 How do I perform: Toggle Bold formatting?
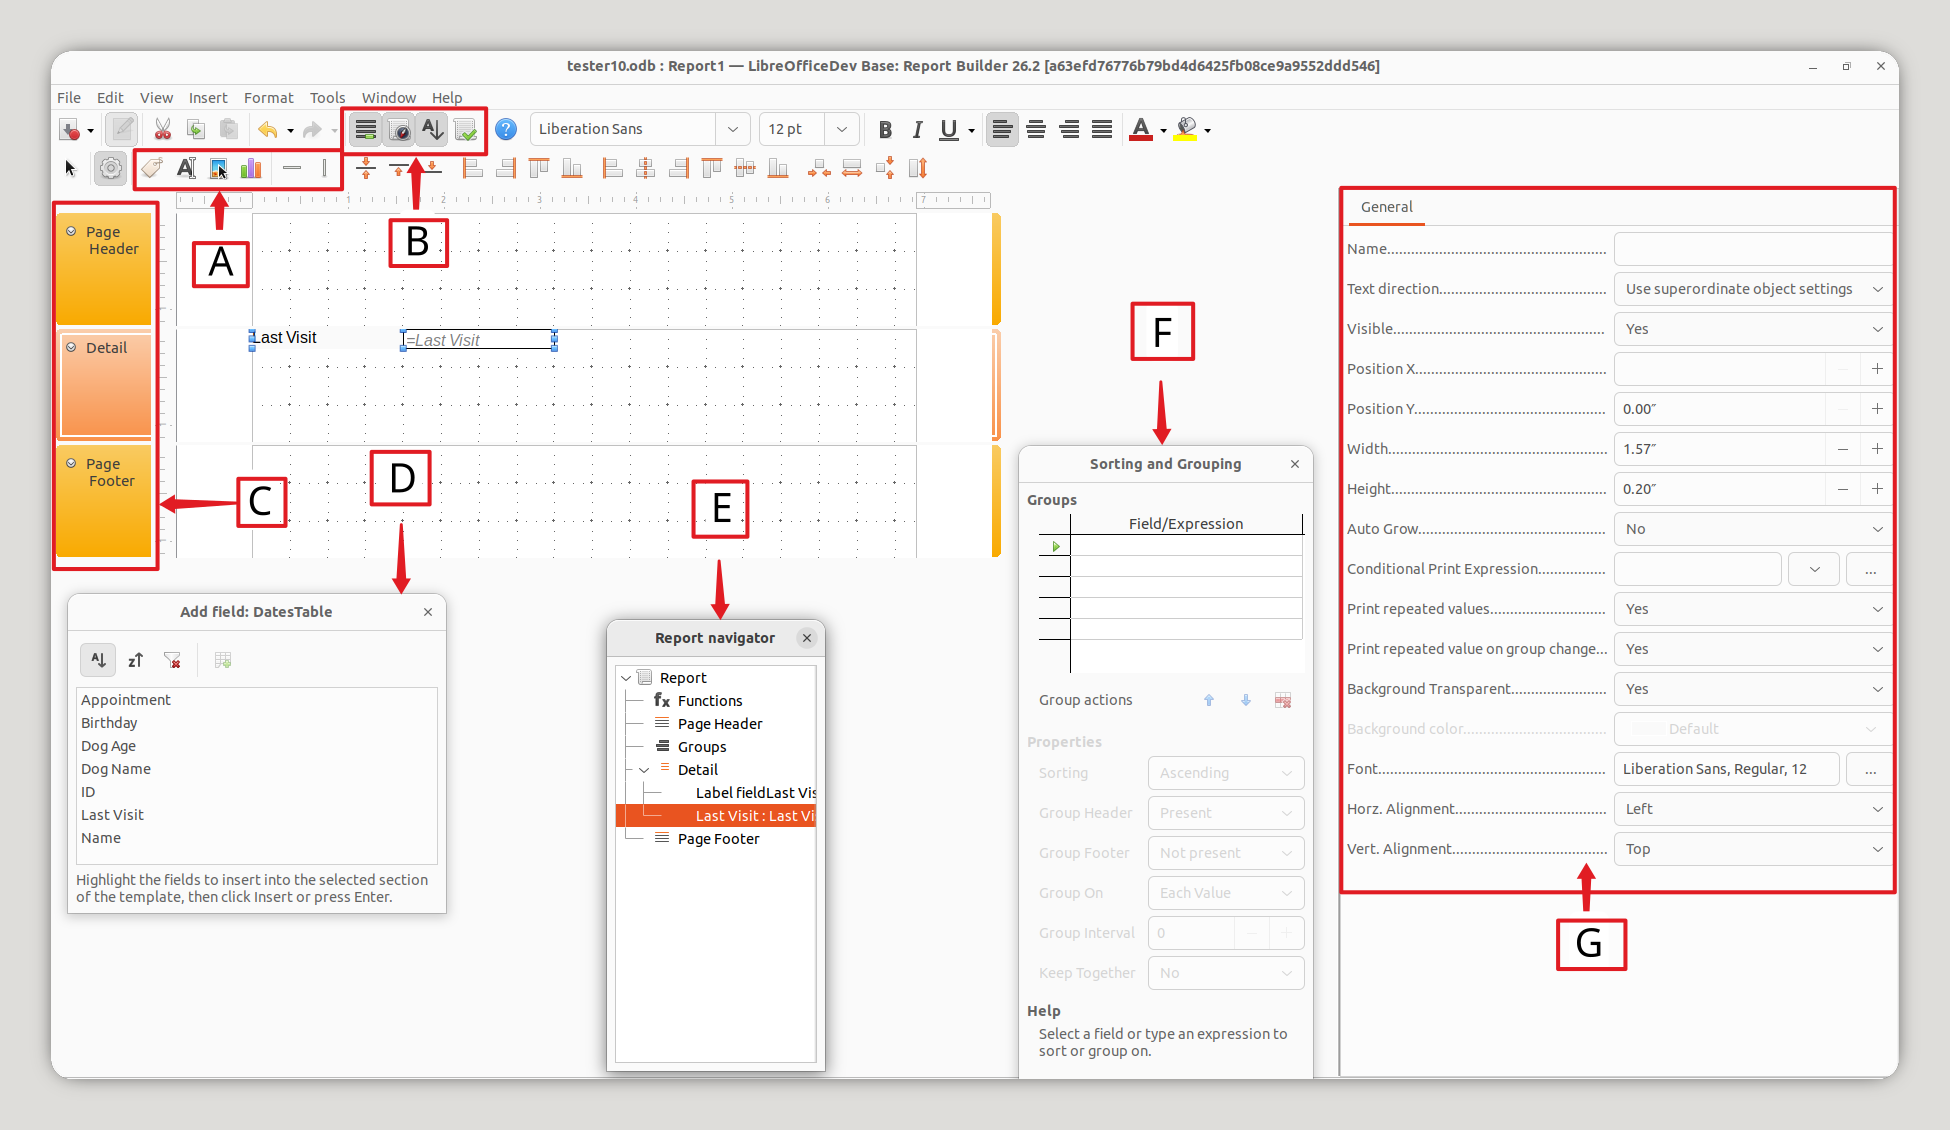click(x=885, y=129)
